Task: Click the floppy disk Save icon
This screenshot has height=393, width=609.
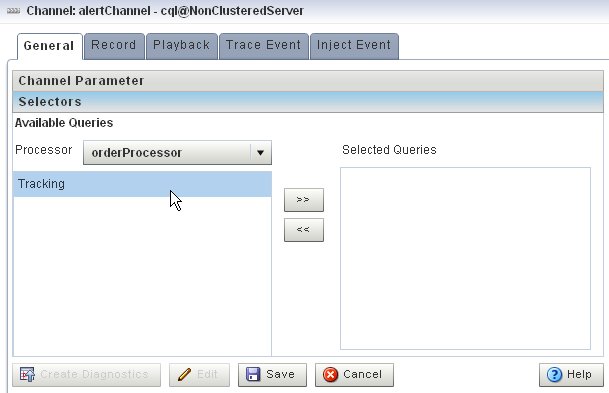Action: [253, 375]
